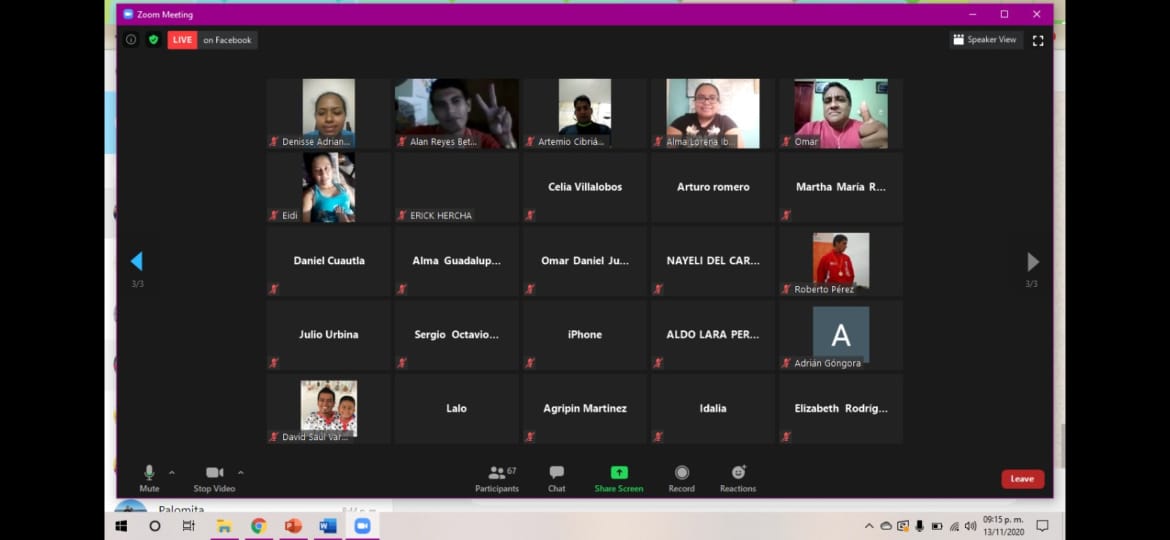This screenshot has width=1170, height=540.
Task: Open the Reactions menu
Action: [738, 478]
